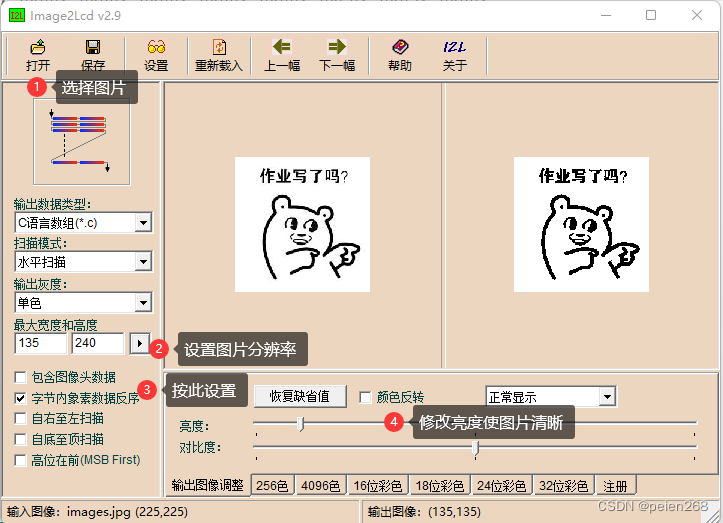The height and width of the screenshot is (523, 723).
Task: Adjust the 亮度 brightness slider handle
Action: click(300, 423)
